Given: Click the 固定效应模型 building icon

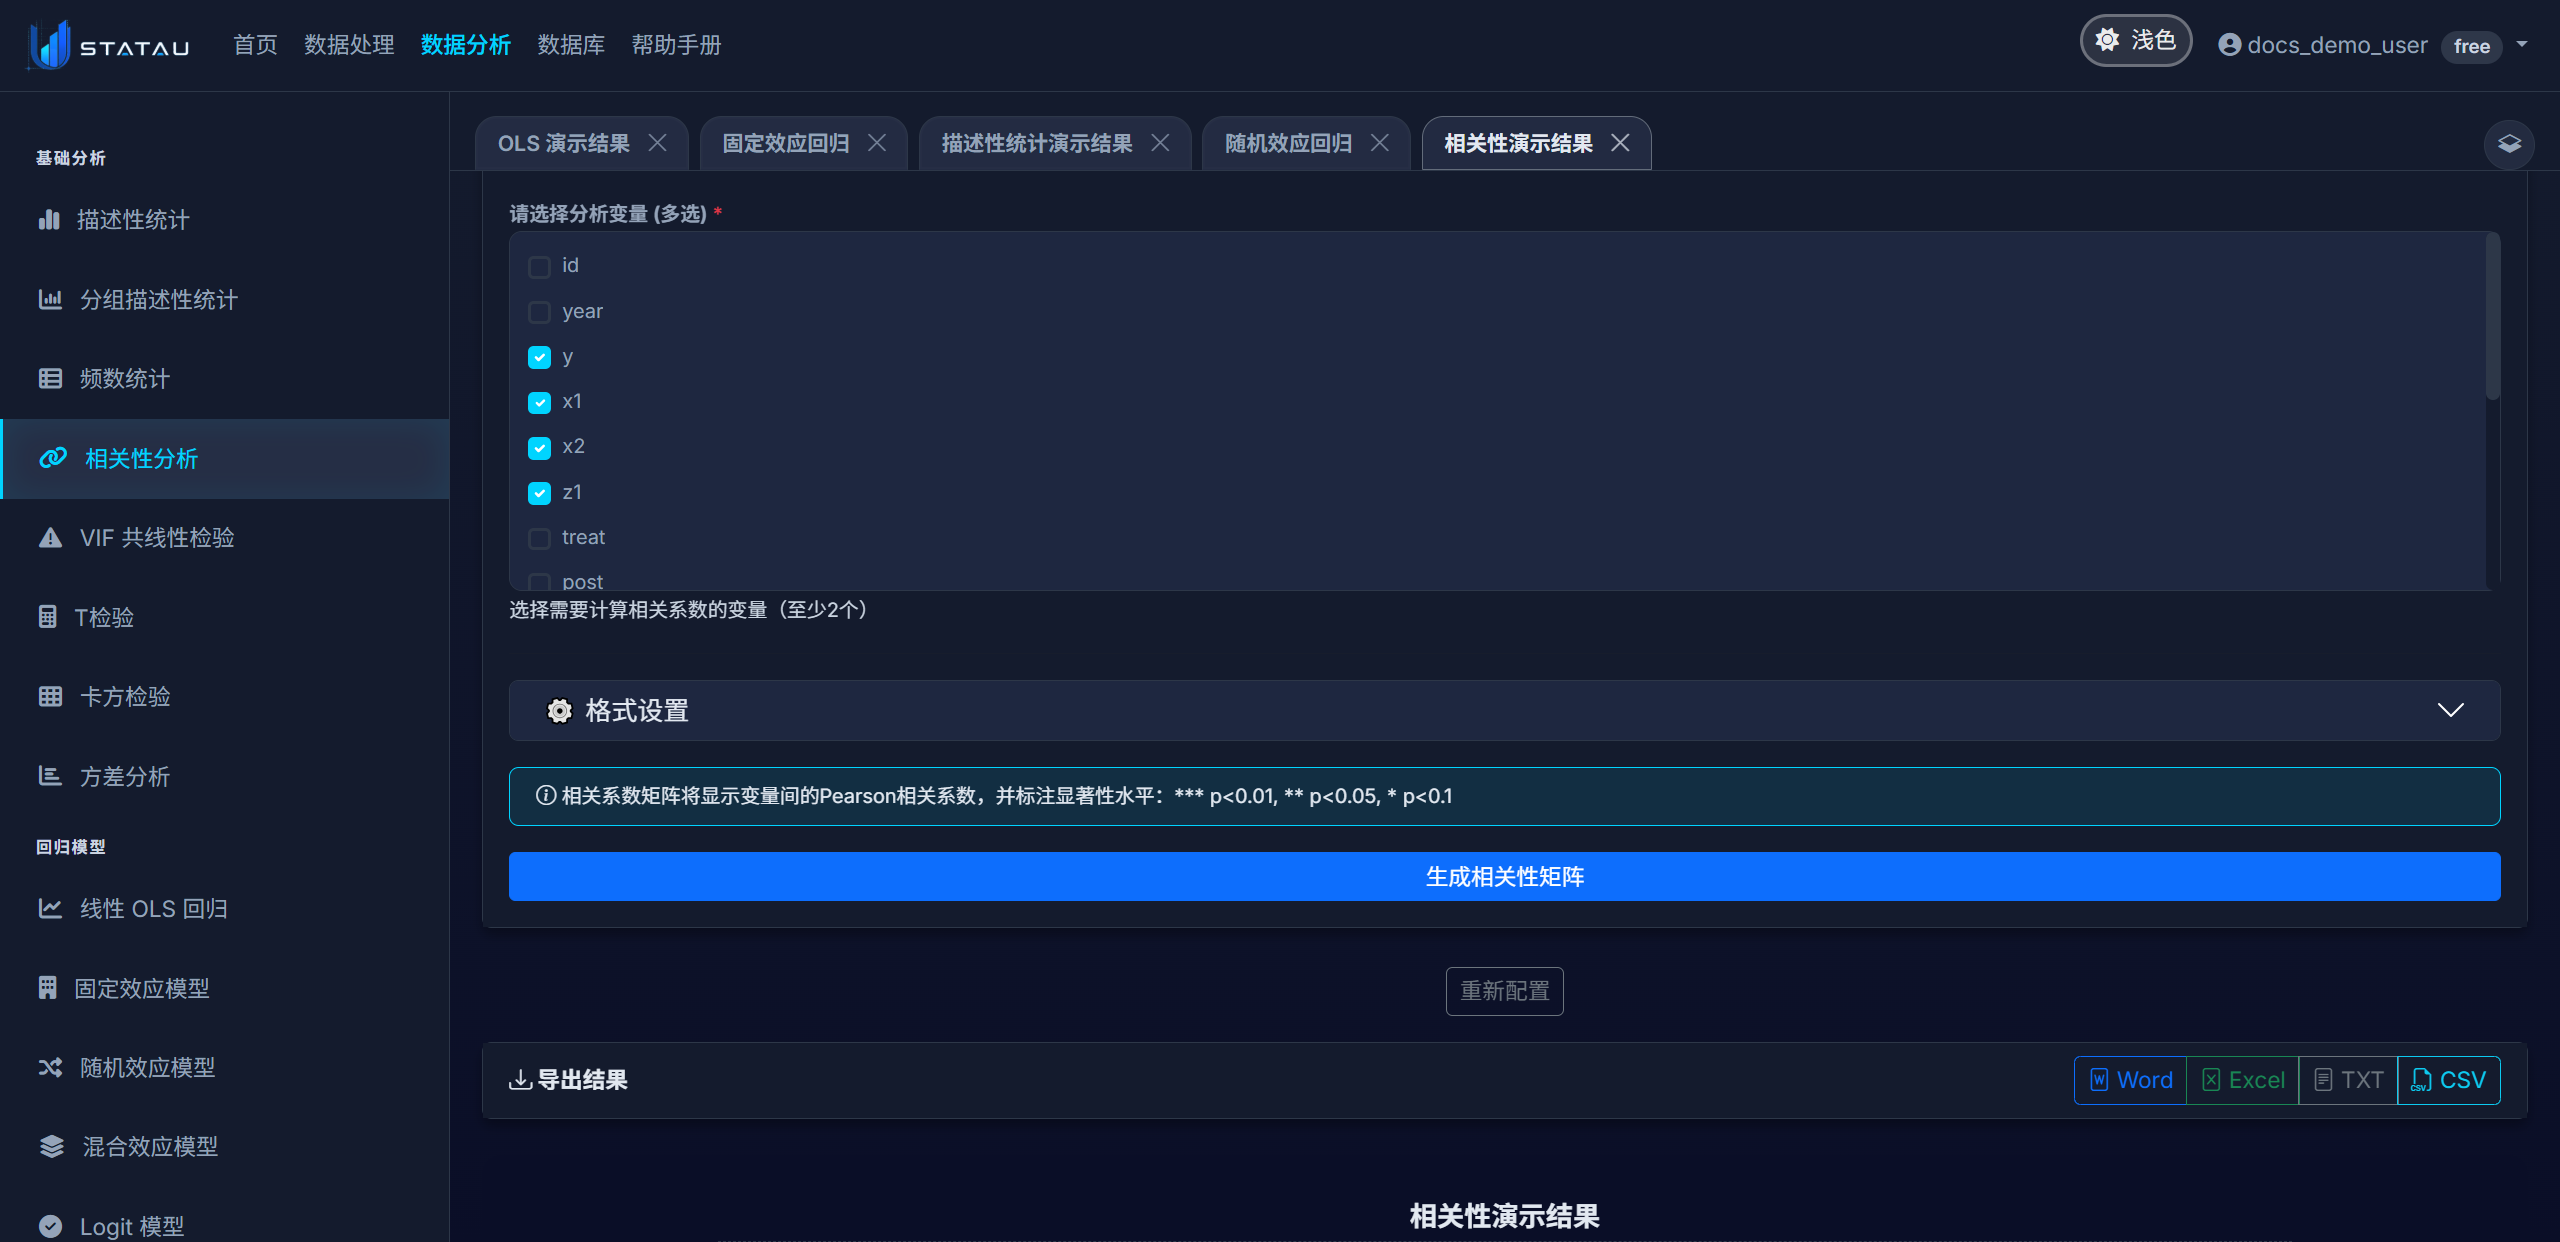Looking at the screenshot, I should click(47, 988).
